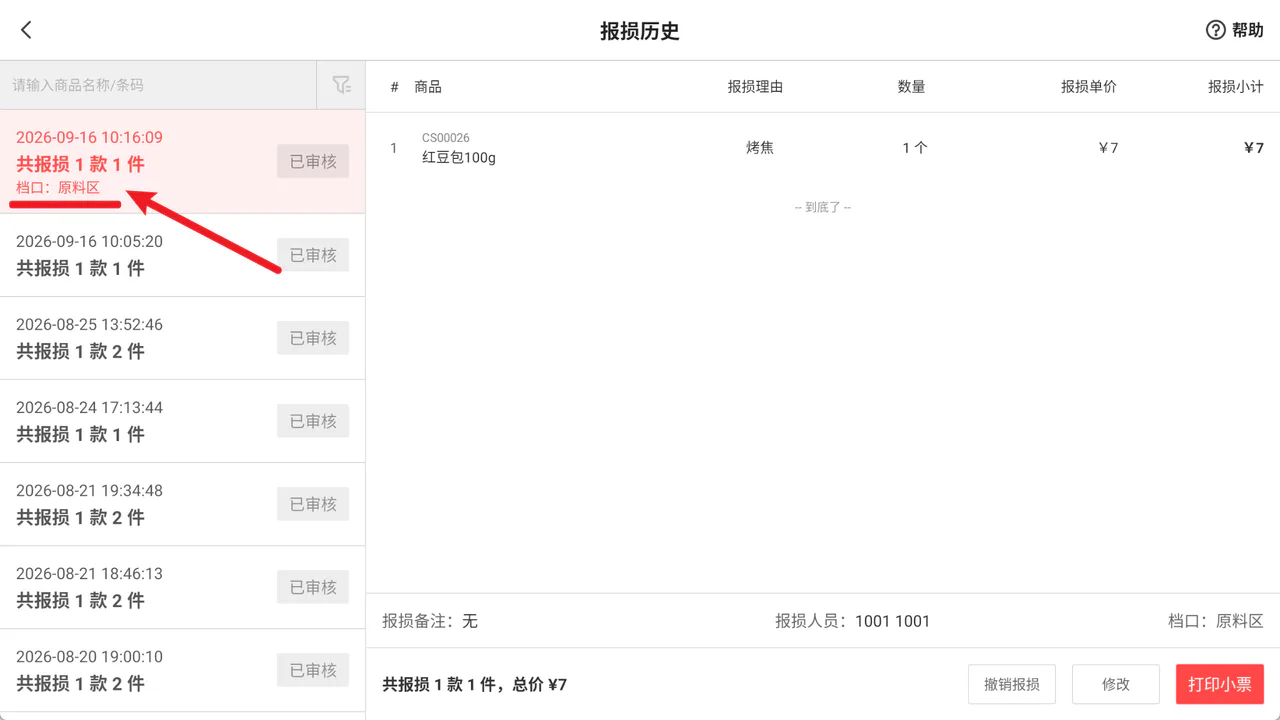Click the 帮助 text link

[1248, 30]
